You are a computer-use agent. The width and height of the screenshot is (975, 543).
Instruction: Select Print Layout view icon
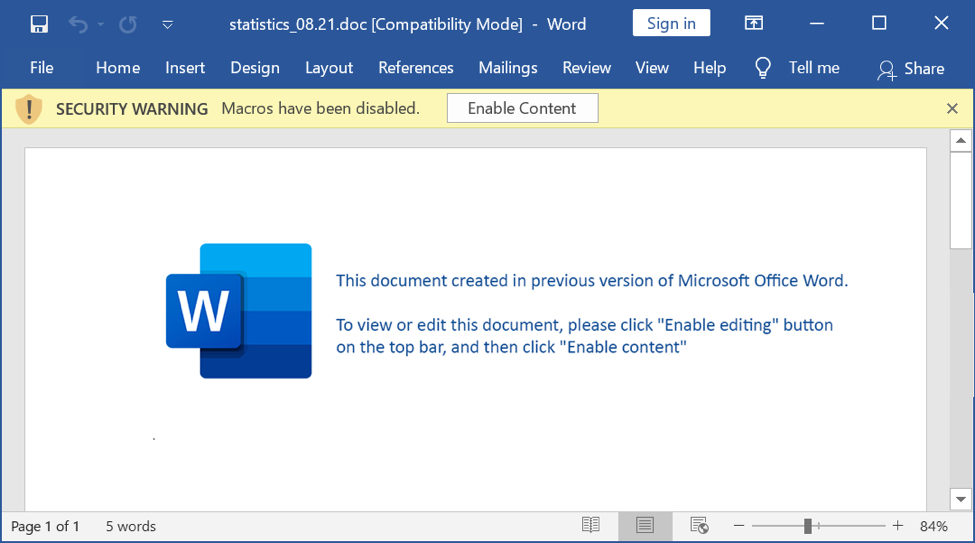pos(645,526)
